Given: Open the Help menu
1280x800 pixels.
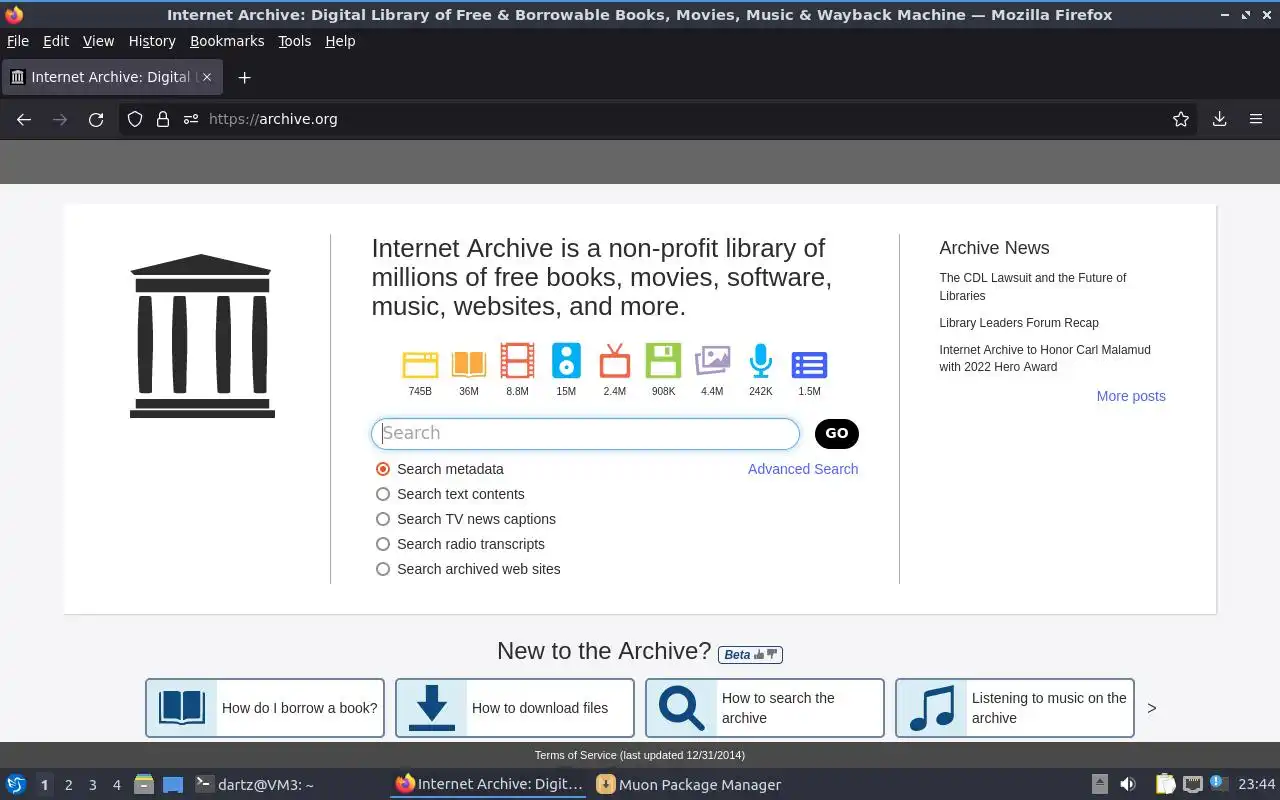Looking at the screenshot, I should click(x=340, y=41).
